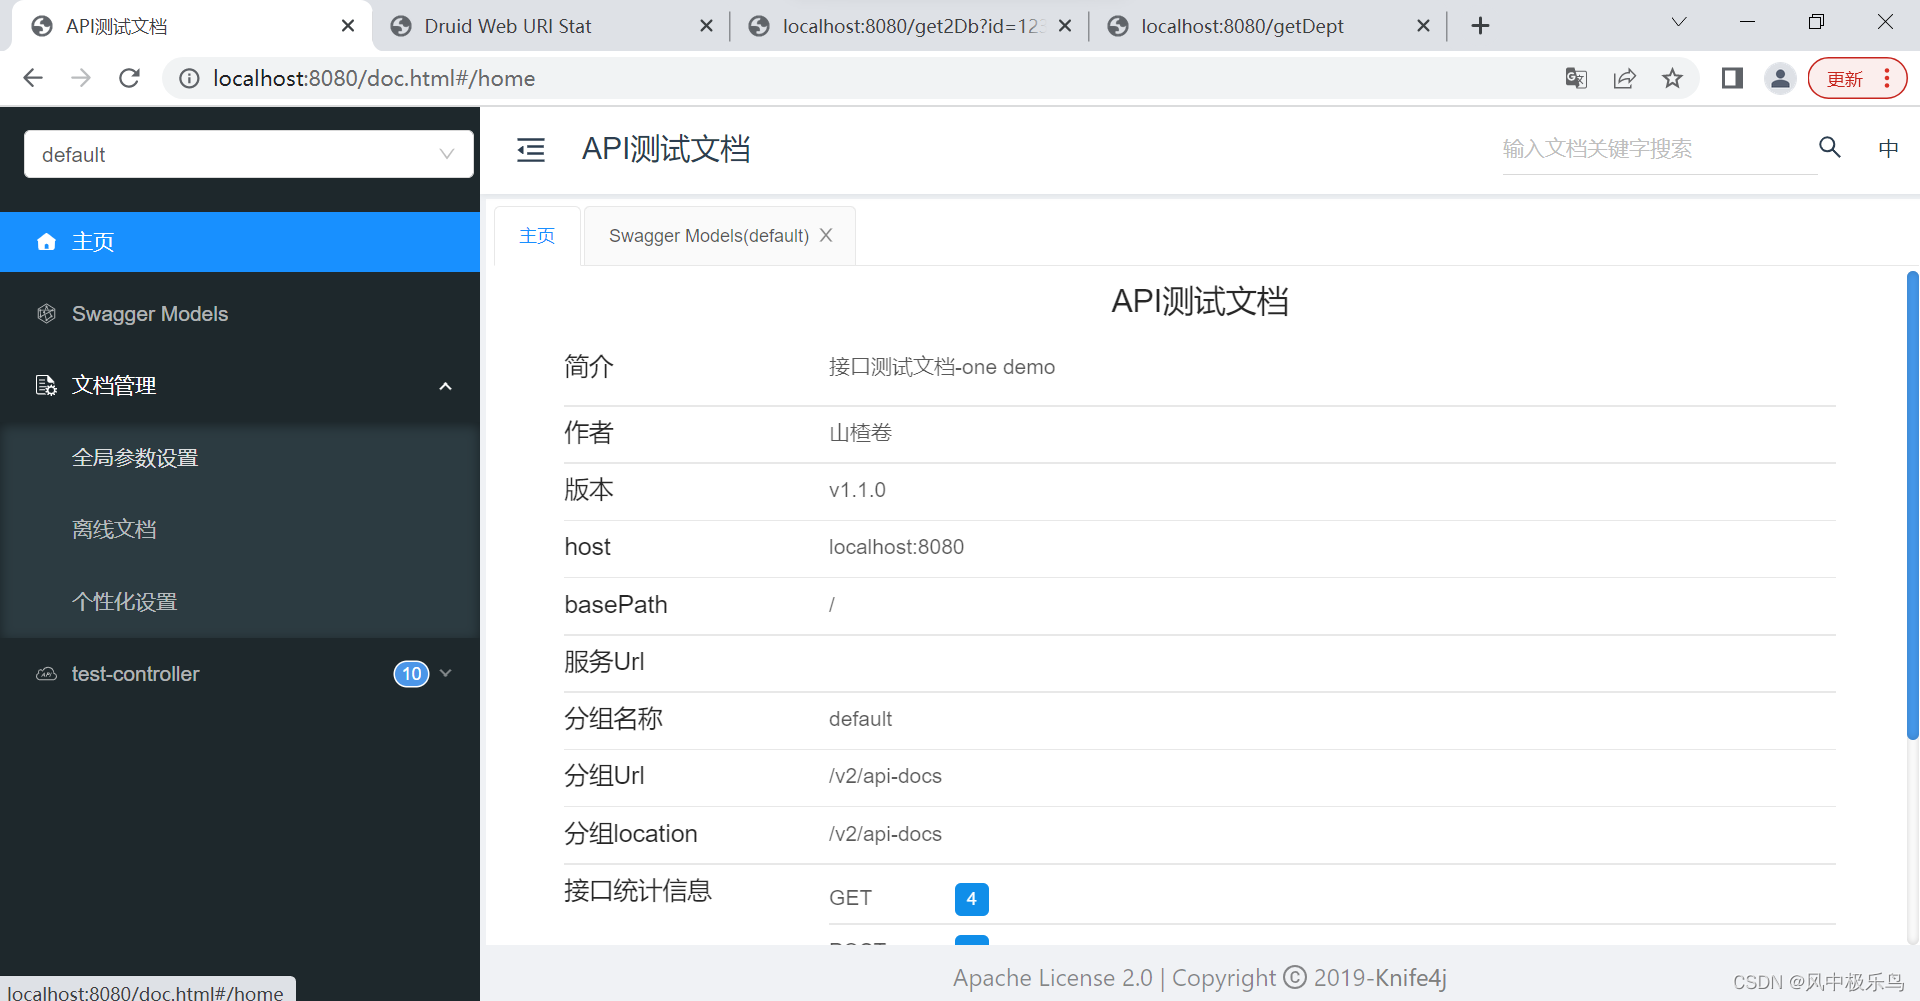Open the default group dropdown
This screenshot has height=1001, width=1920.
tap(249, 154)
